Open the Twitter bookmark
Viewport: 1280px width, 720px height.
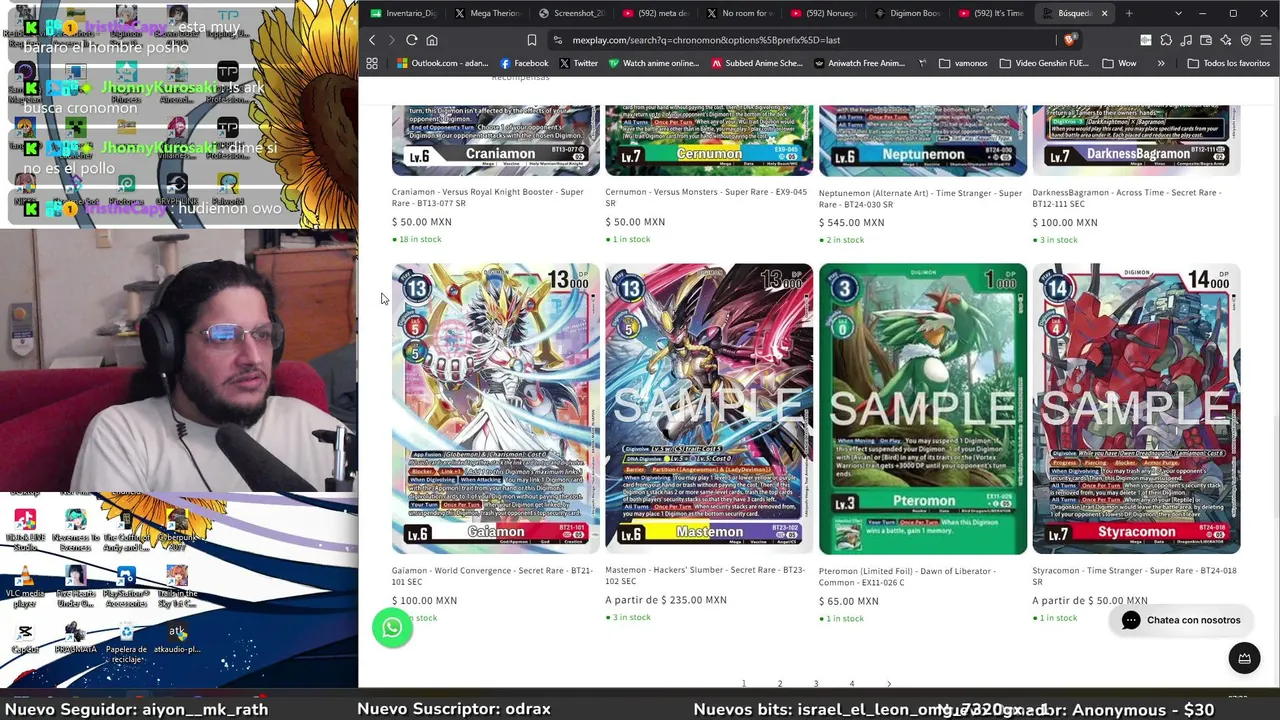coord(578,63)
